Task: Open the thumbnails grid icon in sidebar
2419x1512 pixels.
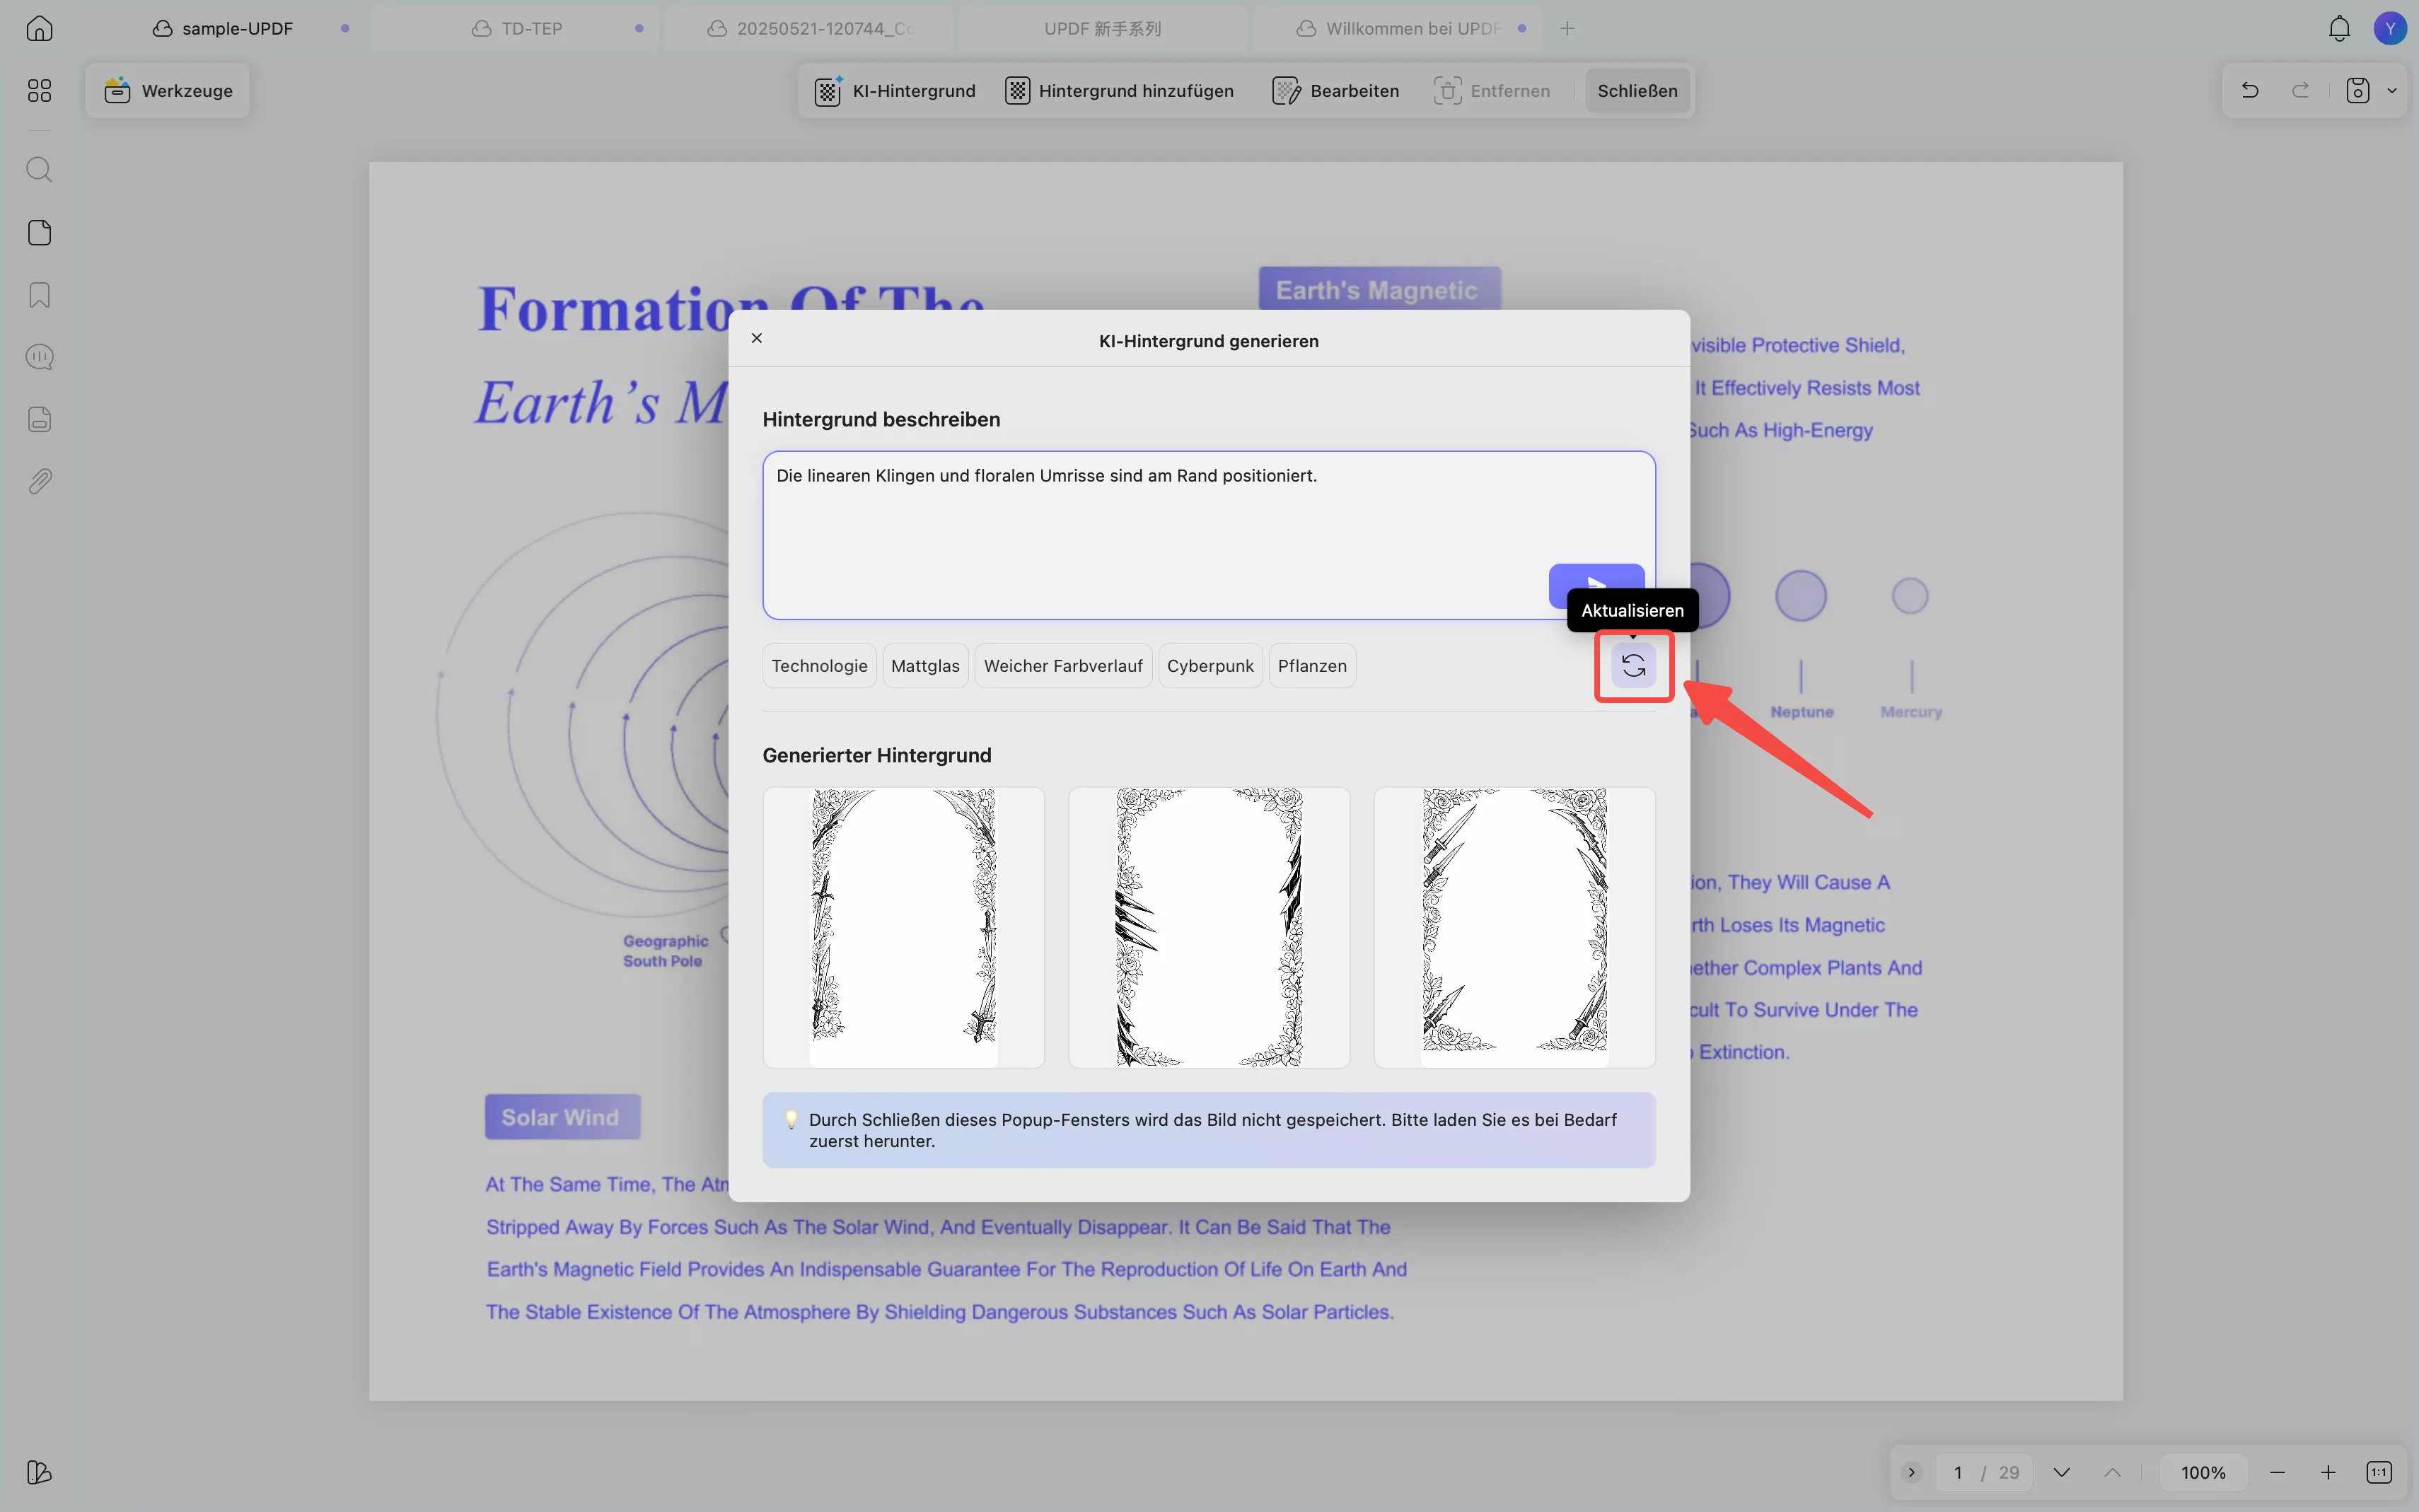Action: click(39, 91)
